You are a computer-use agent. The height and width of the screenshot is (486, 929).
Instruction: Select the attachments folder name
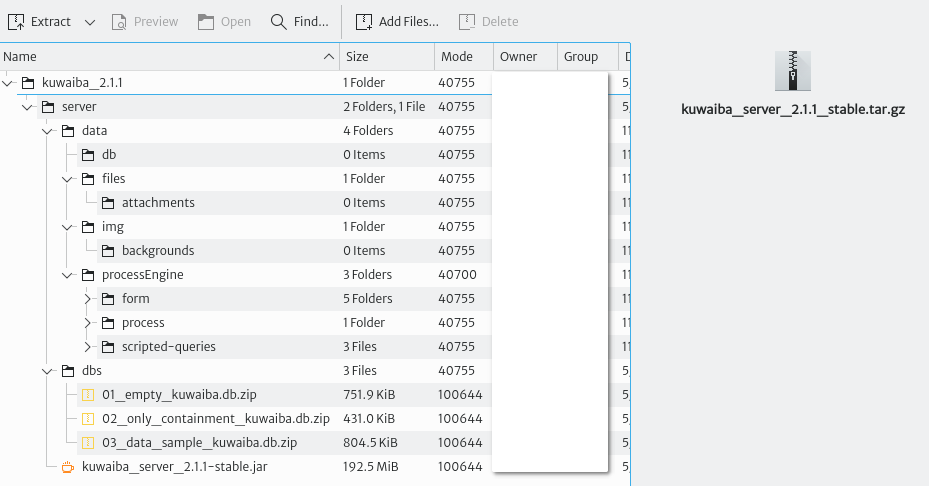[x=158, y=203]
